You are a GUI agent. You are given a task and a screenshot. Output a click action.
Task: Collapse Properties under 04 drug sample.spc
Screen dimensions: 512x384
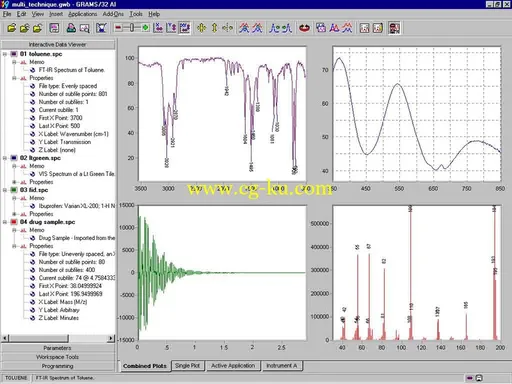pyautogui.click(x=14, y=246)
